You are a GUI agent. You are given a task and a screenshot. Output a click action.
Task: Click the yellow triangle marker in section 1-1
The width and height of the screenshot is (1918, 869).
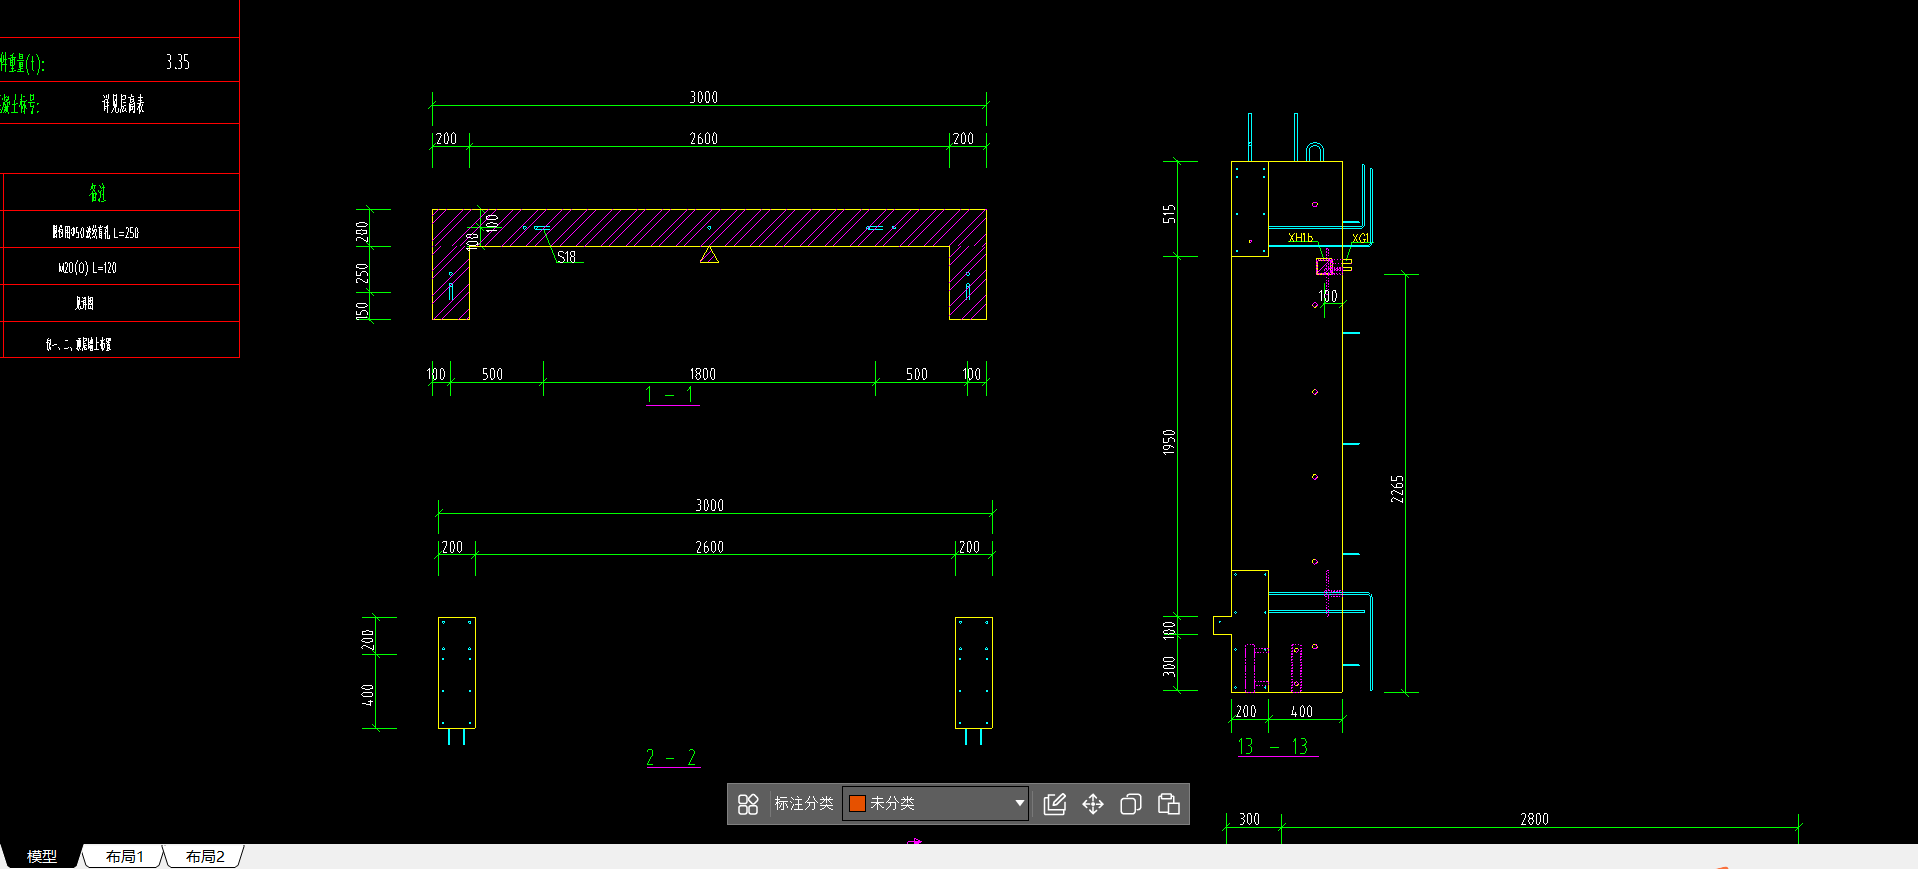click(x=709, y=256)
